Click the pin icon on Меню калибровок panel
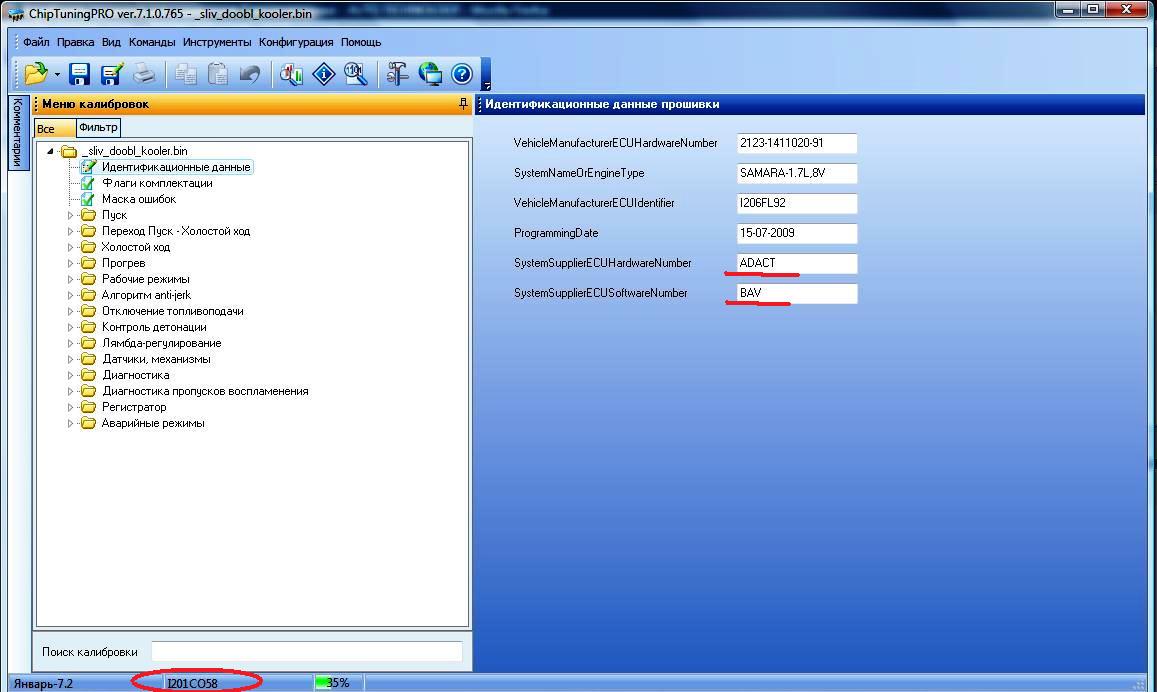Viewport: 1157px width, 692px height. click(463, 103)
